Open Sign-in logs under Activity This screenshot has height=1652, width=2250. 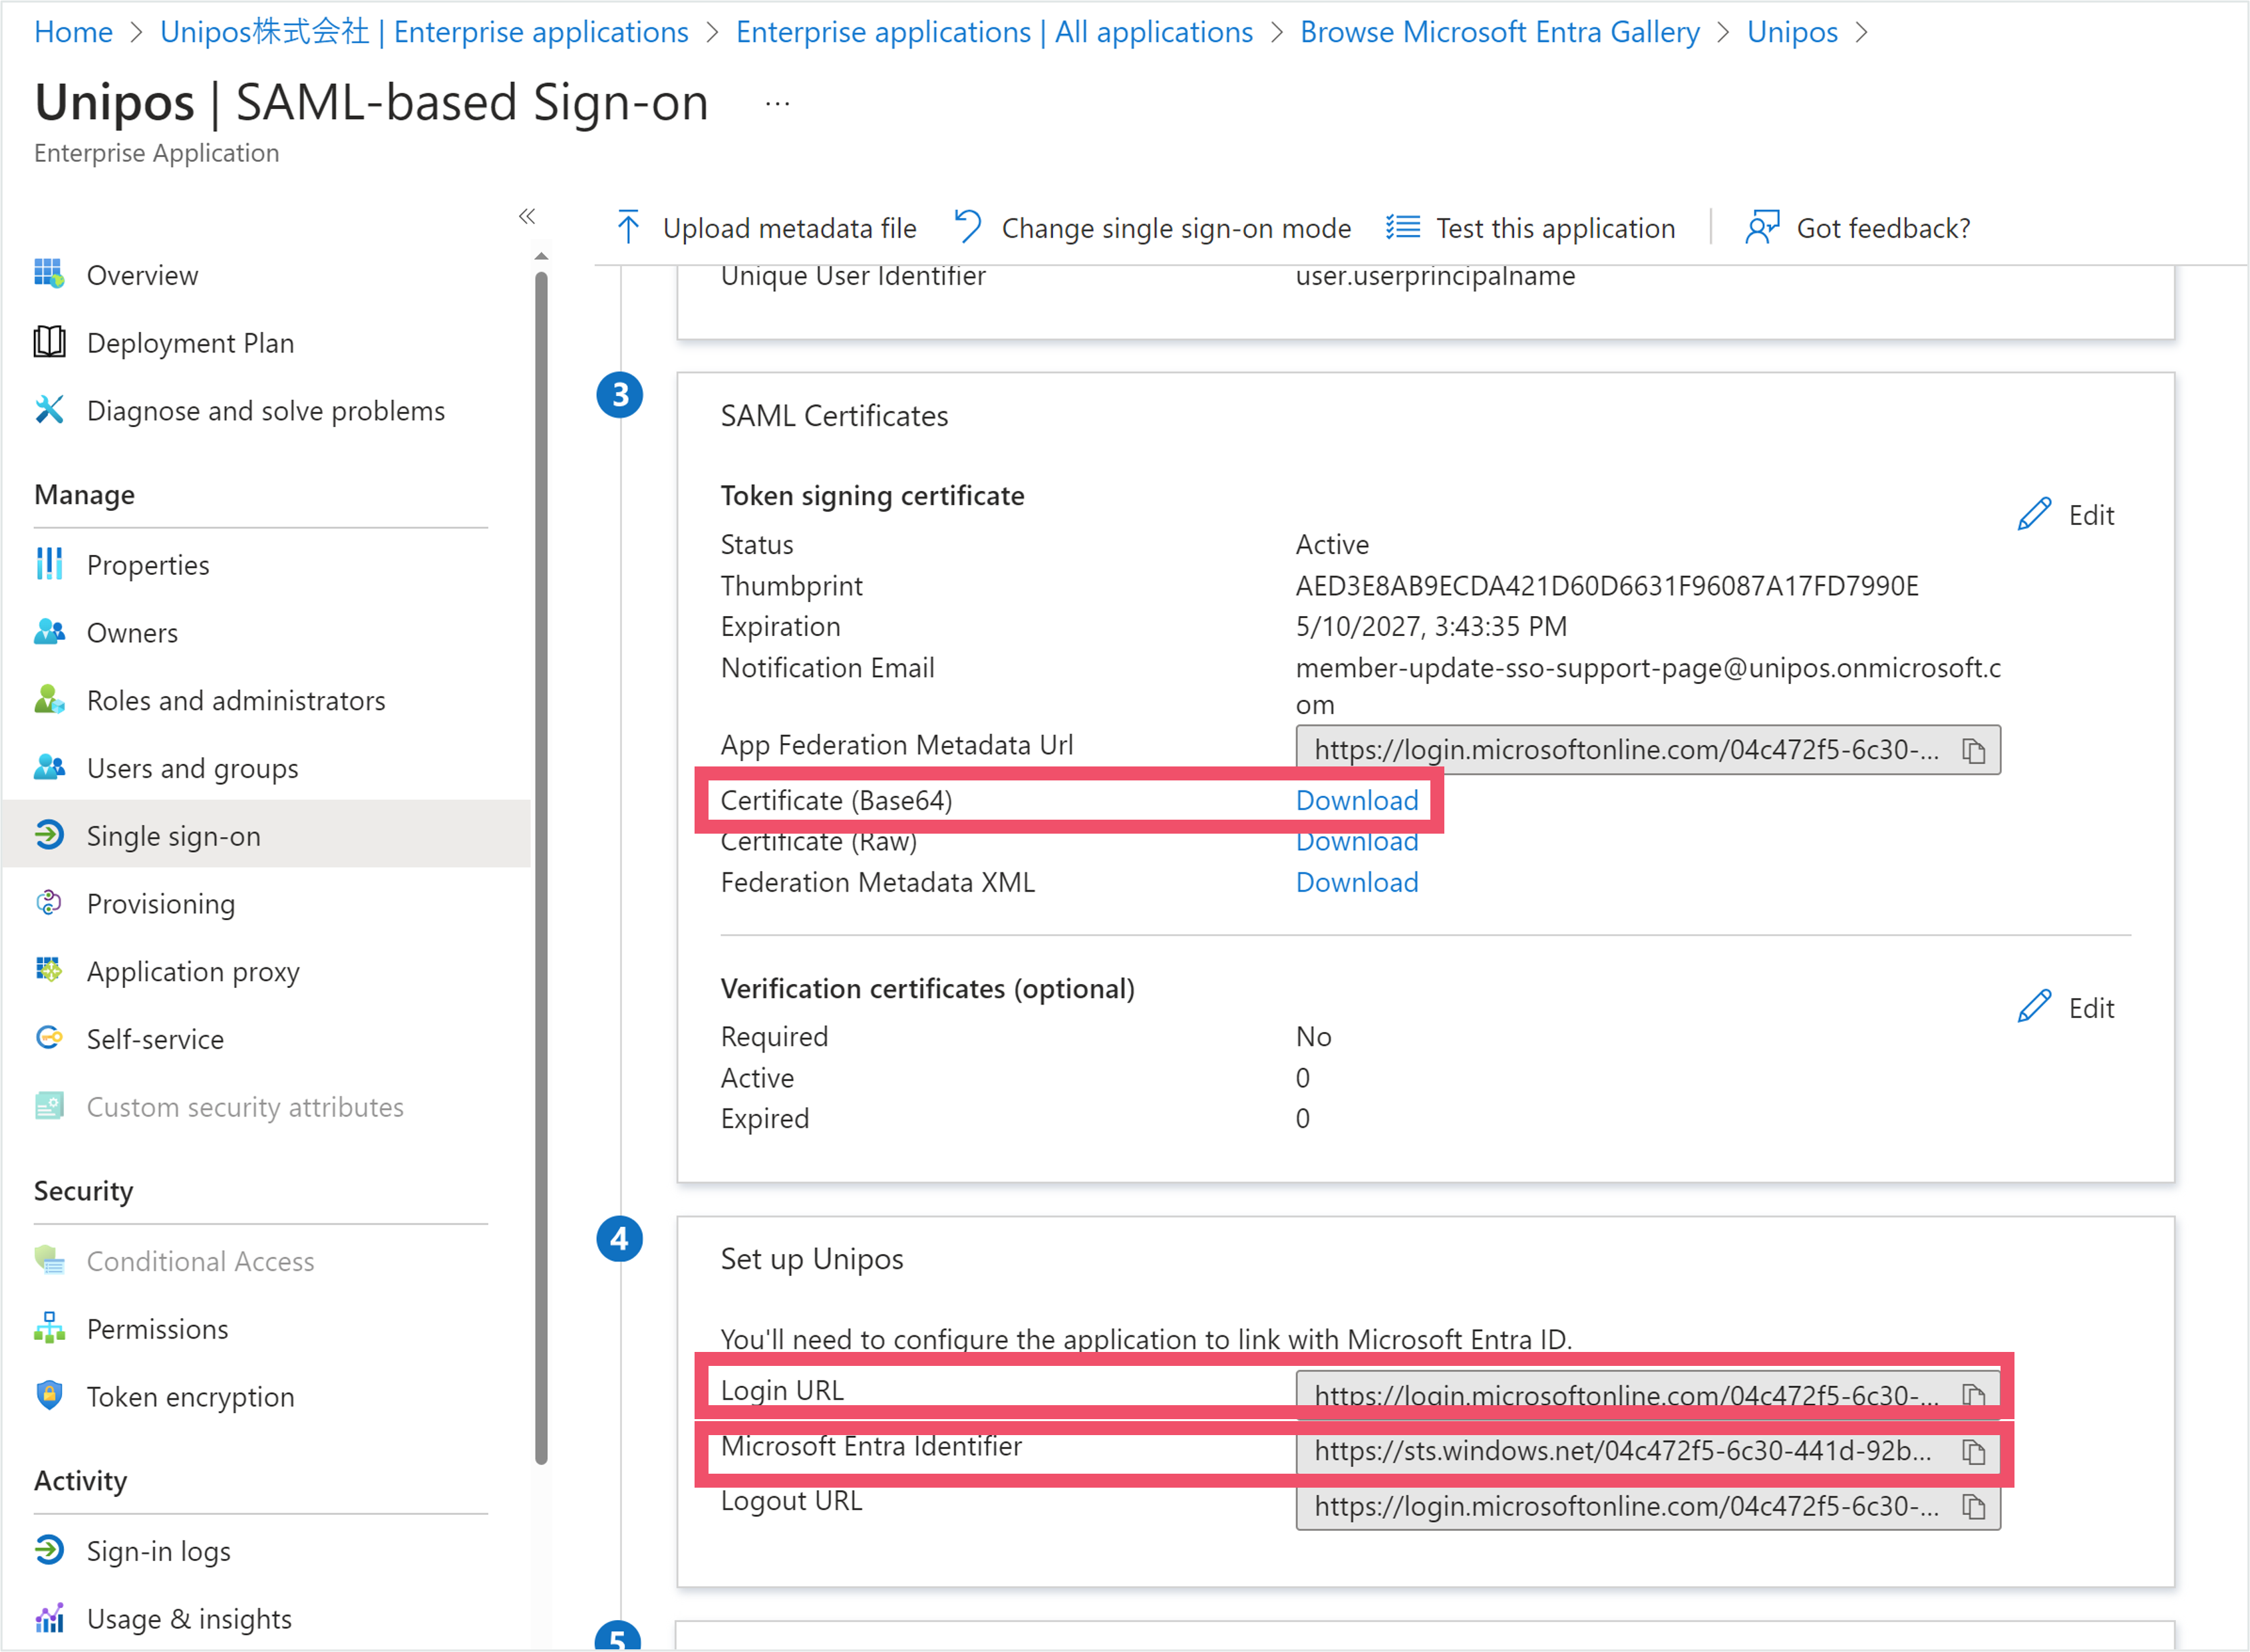tap(158, 1551)
